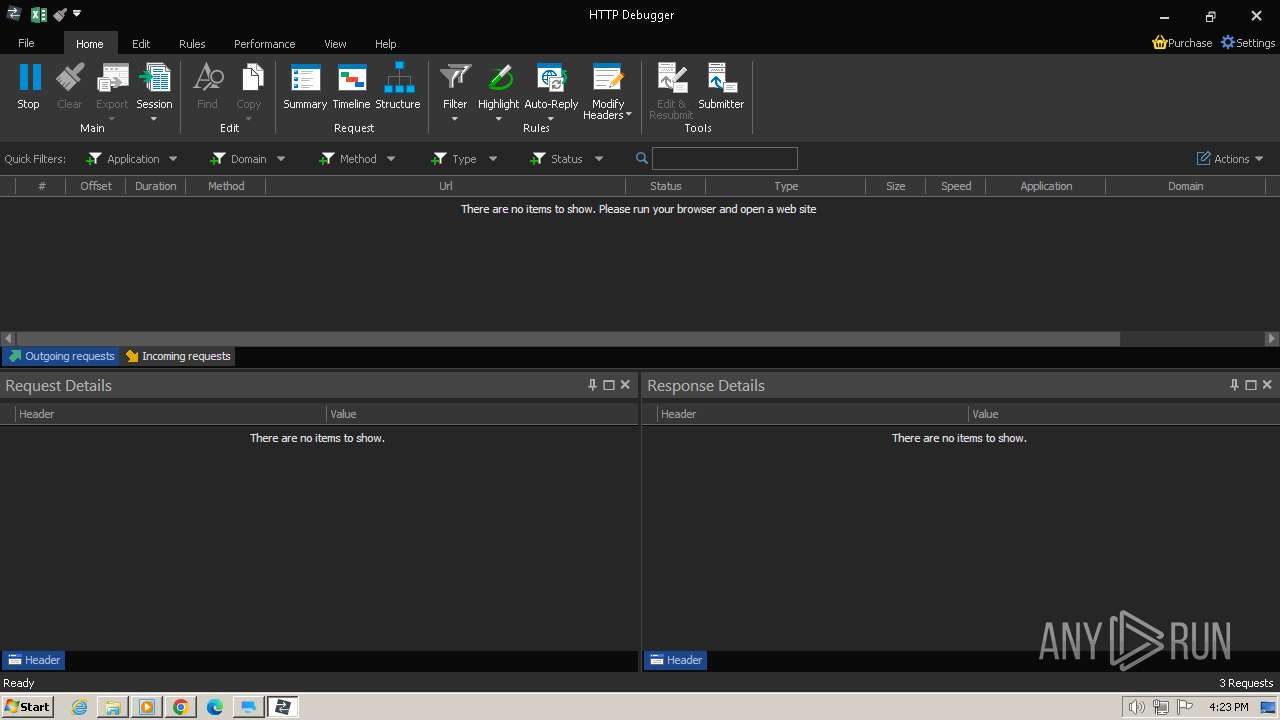This screenshot has width=1280, height=720.
Task: Click the horizontal scrollbar of request list
Action: pyautogui.click(x=568, y=339)
